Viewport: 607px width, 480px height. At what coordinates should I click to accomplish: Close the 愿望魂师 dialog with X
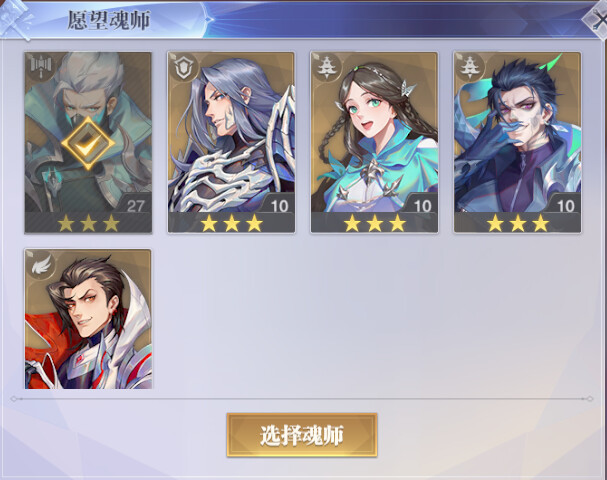pos(598,20)
